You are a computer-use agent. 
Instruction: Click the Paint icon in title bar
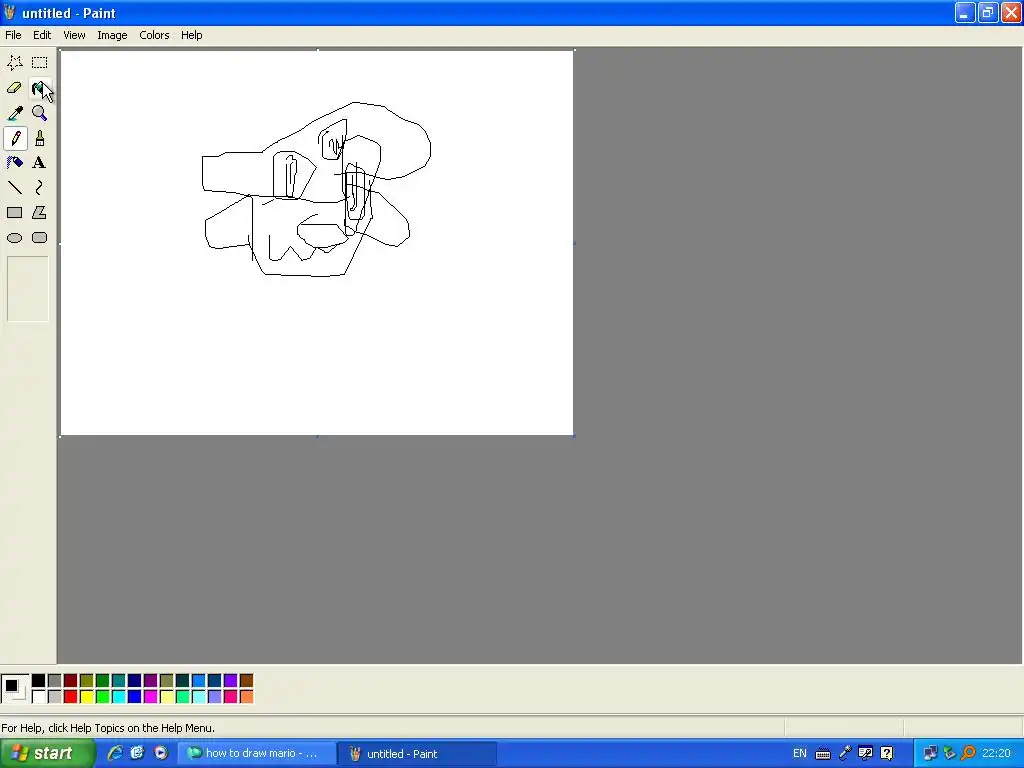[9, 12]
